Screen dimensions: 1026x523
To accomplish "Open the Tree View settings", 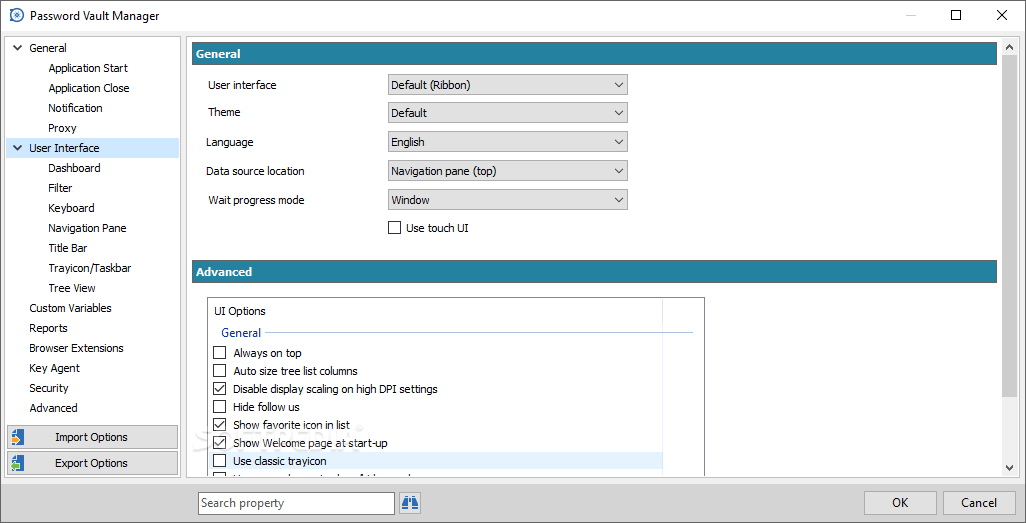I will click(72, 288).
